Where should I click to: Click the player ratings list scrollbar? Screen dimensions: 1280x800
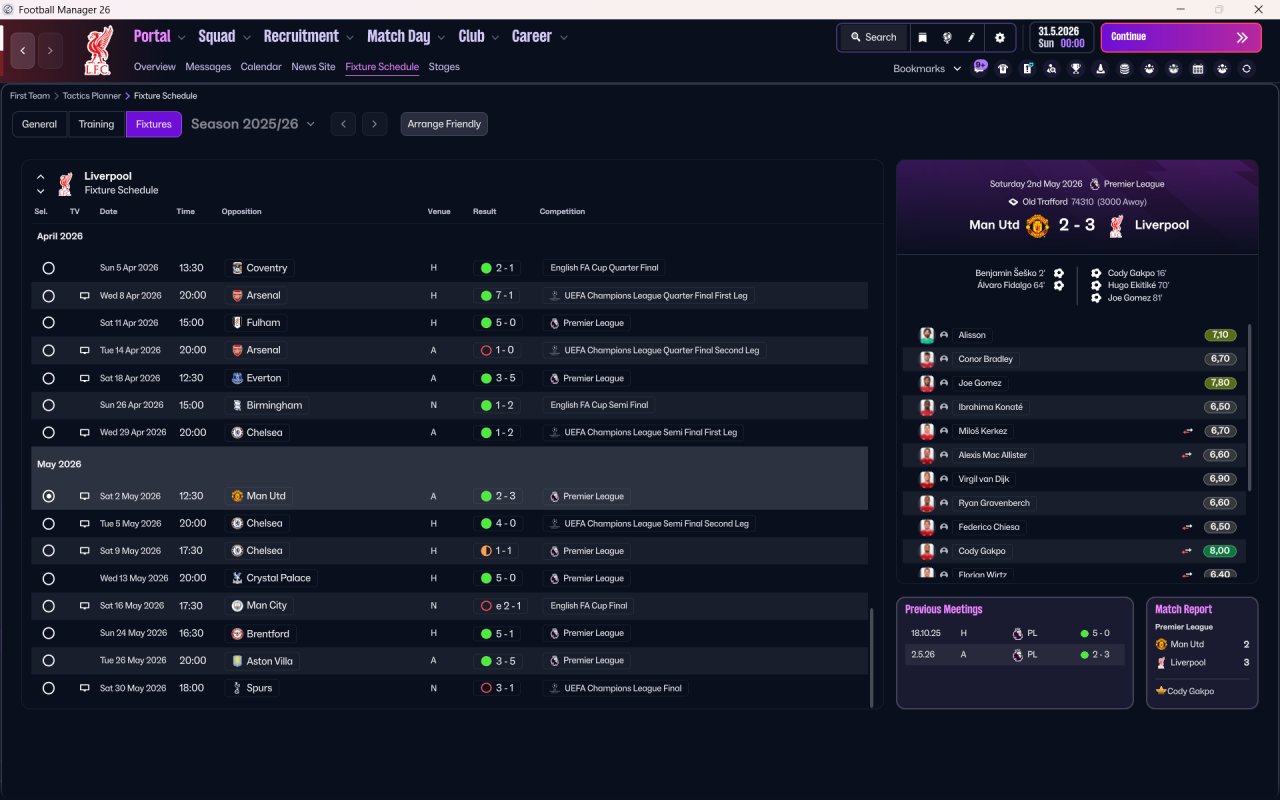point(1250,406)
